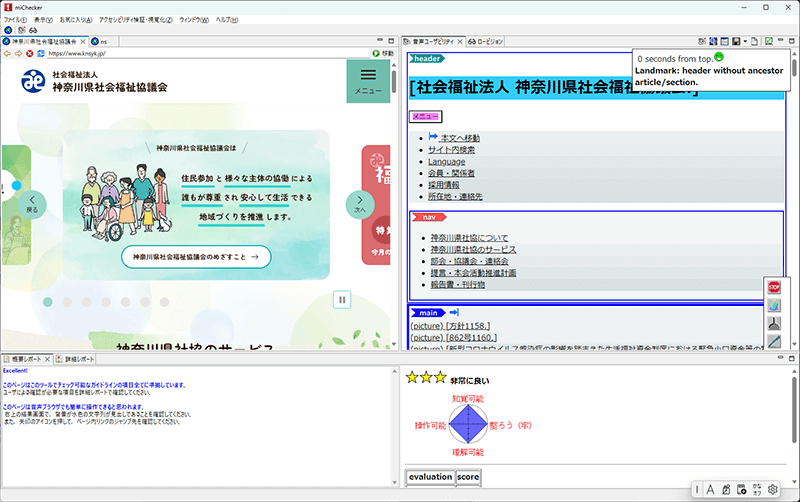This screenshot has width=800, height=502.
Task: Click the 所在地・連絡先 link
Action: (455, 196)
